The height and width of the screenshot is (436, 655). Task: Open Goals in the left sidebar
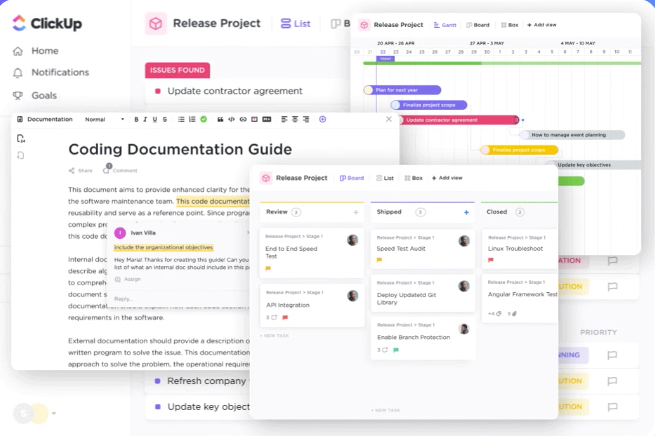tap(35, 96)
